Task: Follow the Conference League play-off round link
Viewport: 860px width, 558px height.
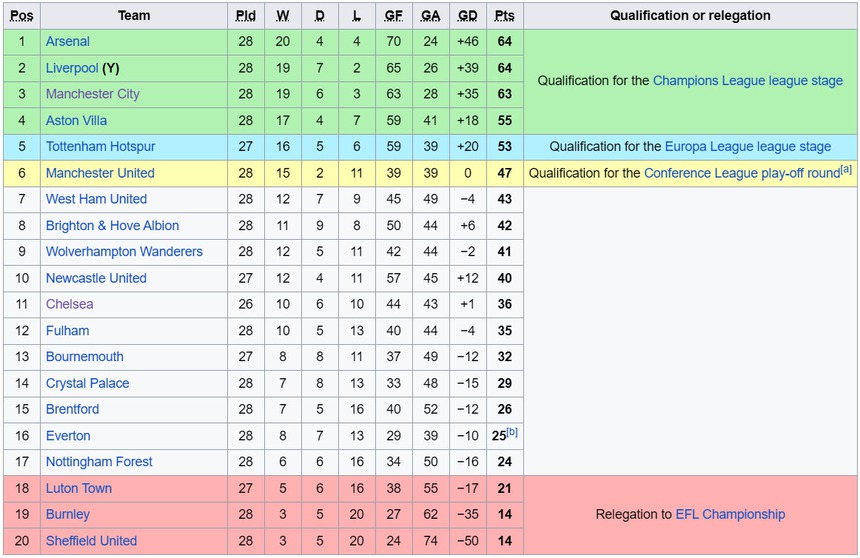Action: pos(741,173)
